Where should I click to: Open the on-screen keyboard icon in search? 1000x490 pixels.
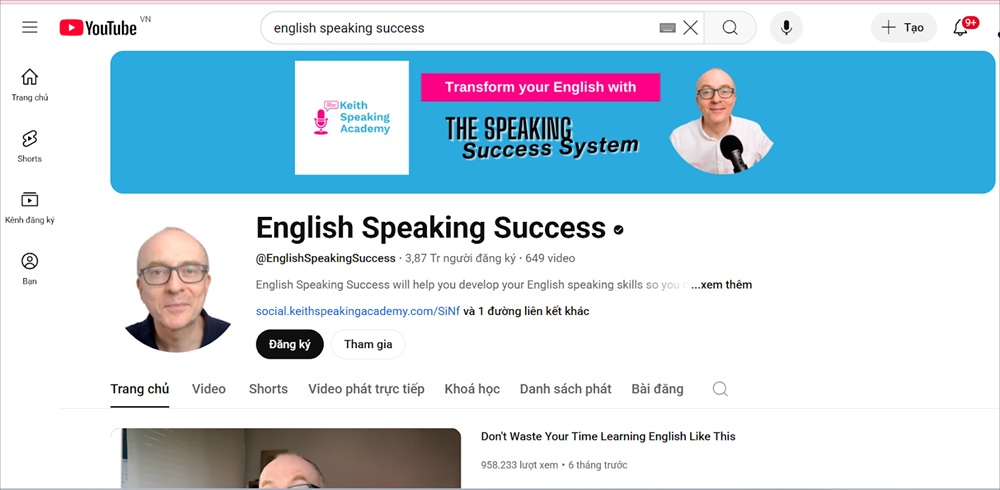coord(667,27)
